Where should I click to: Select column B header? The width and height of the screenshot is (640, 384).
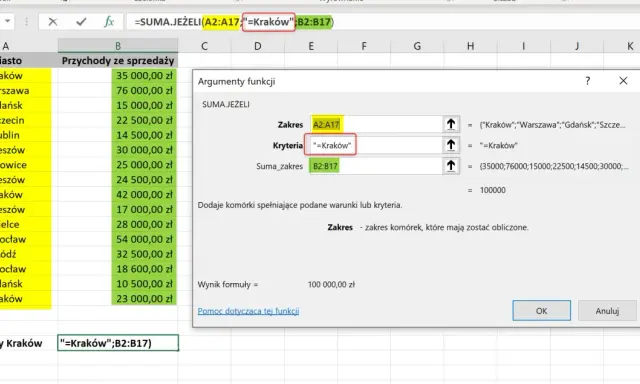pos(118,46)
